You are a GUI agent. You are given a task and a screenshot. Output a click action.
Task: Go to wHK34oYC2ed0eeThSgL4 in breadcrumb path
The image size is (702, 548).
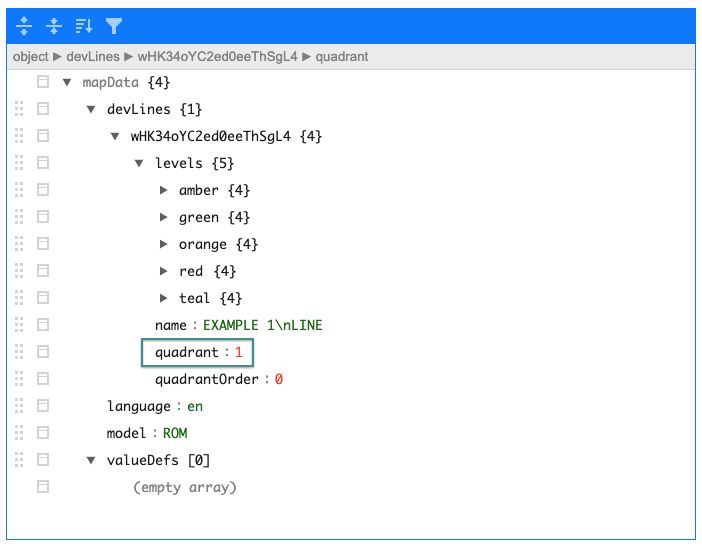(217, 56)
